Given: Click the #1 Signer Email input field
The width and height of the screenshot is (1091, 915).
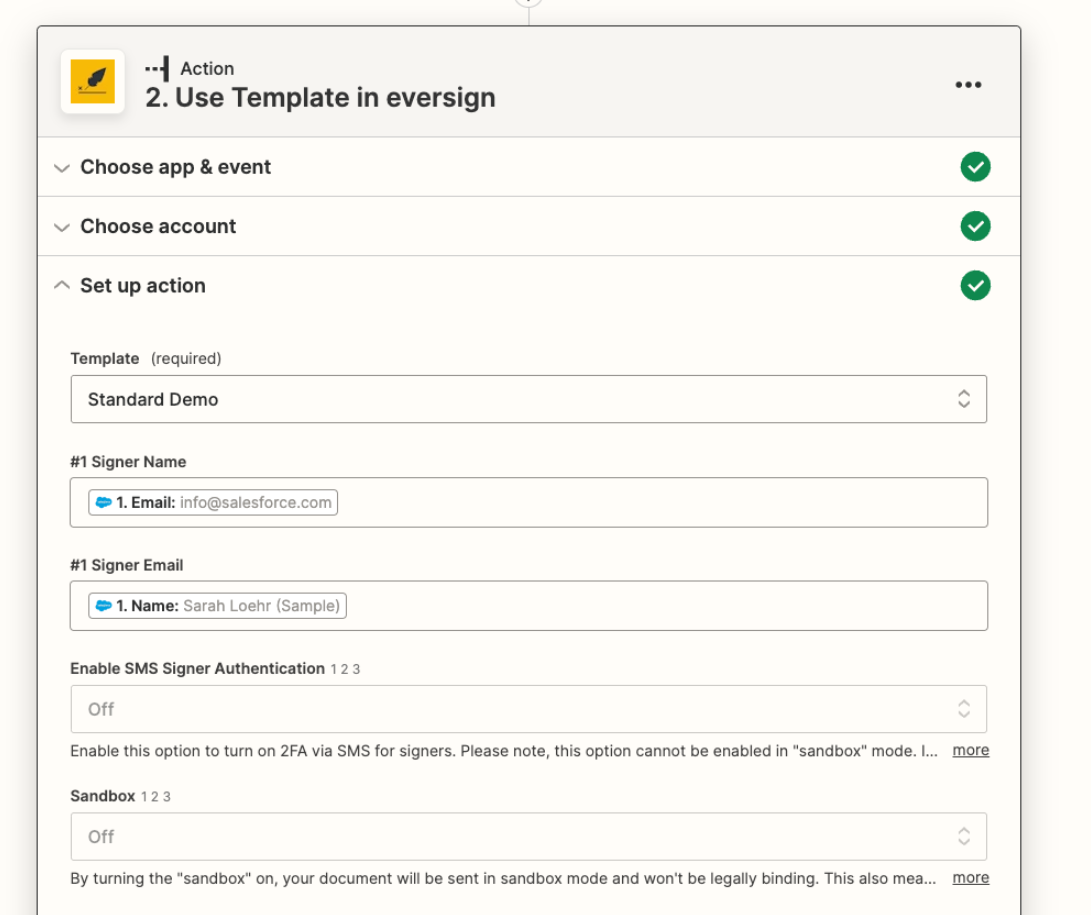Looking at the screenshot, I should pyautogui.click(x=529, y=605).
